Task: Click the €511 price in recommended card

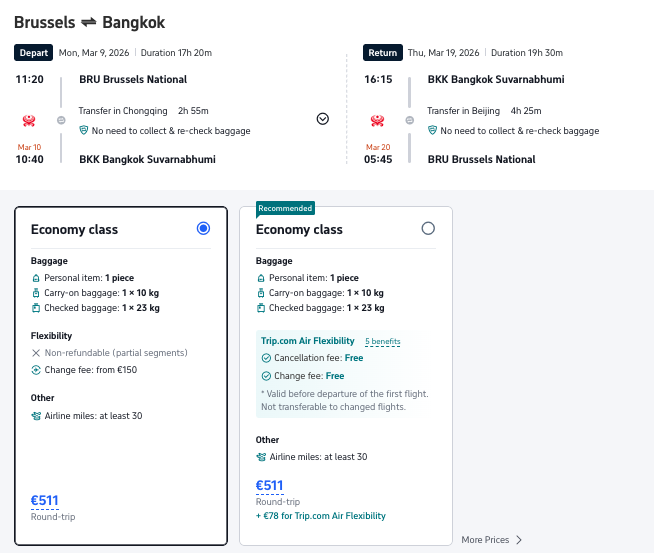Action: coord(270,486)
